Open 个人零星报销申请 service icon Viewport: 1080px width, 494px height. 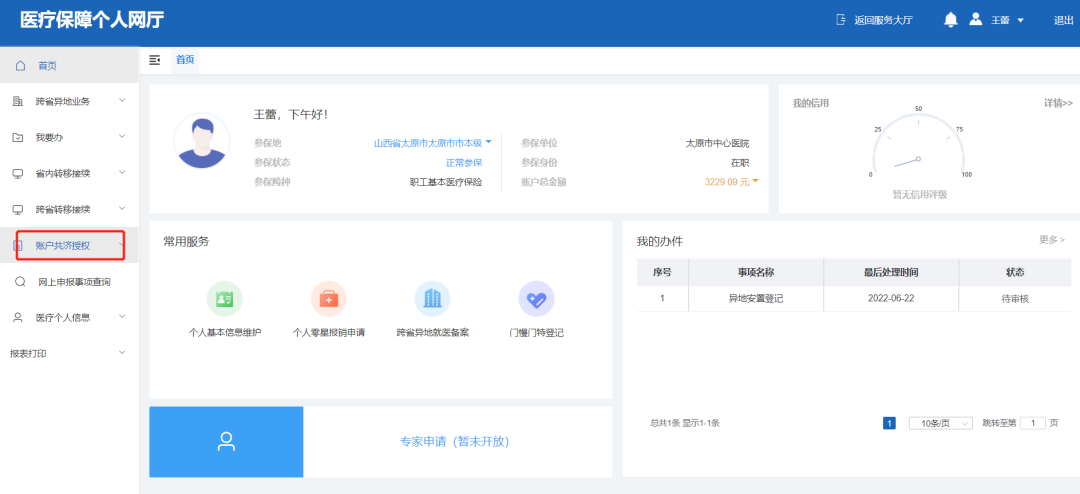pos(328,298)
